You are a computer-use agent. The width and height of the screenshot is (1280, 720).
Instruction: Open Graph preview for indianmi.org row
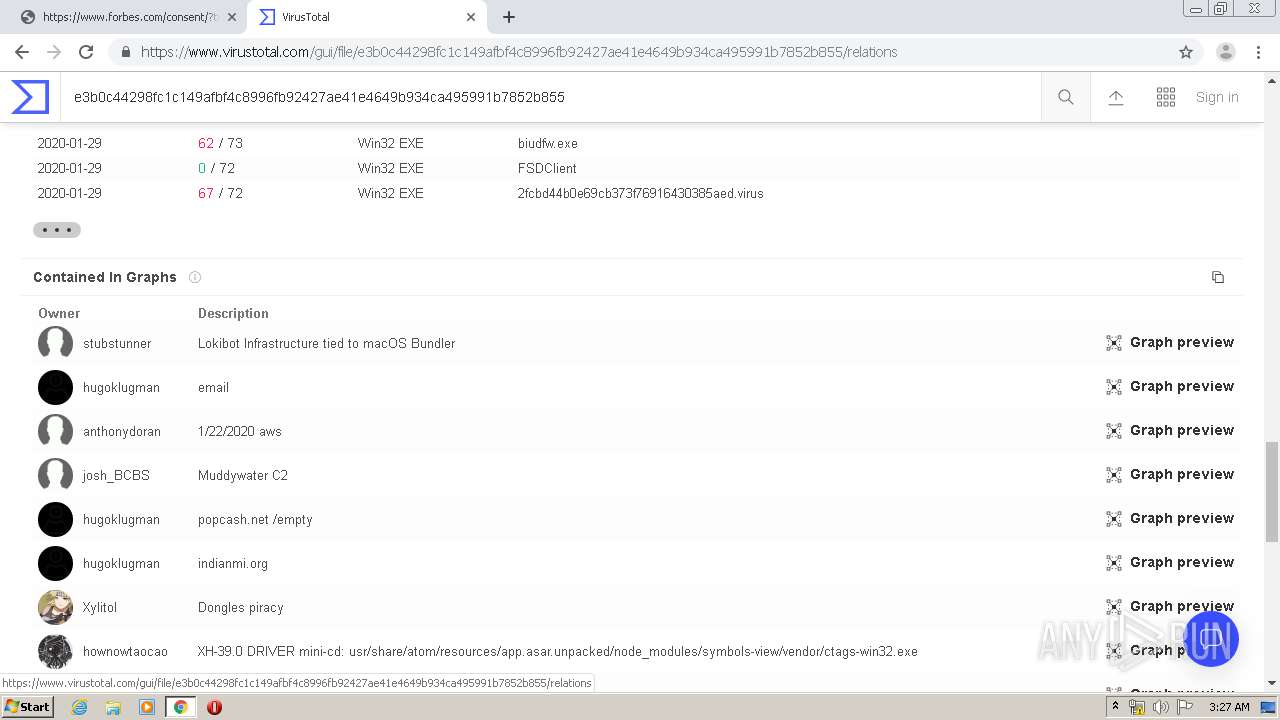point(1170,563)
